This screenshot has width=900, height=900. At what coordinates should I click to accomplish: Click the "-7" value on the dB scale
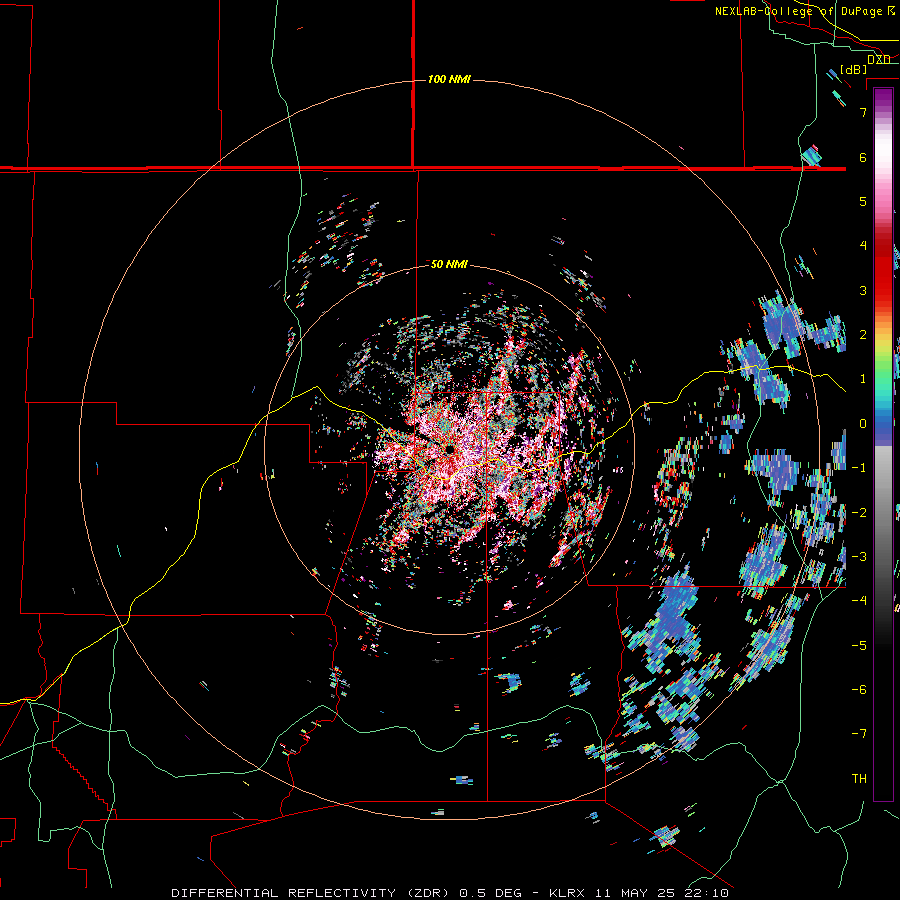(859, 734)
